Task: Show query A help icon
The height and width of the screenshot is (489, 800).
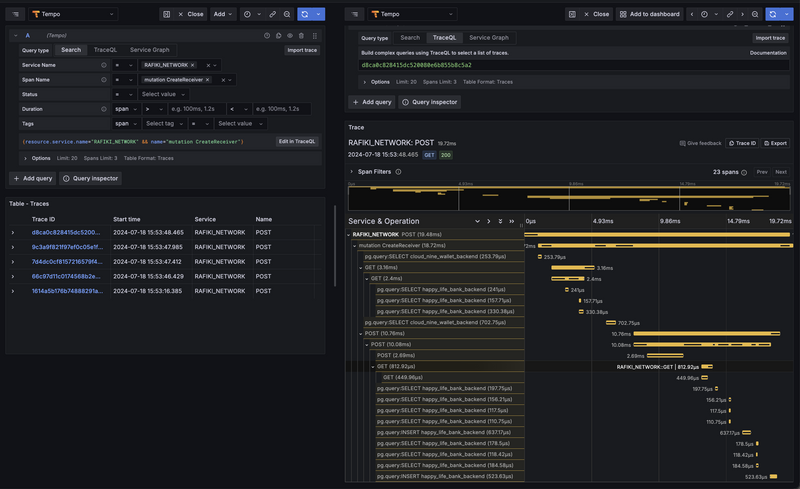Action: point(267,36)
